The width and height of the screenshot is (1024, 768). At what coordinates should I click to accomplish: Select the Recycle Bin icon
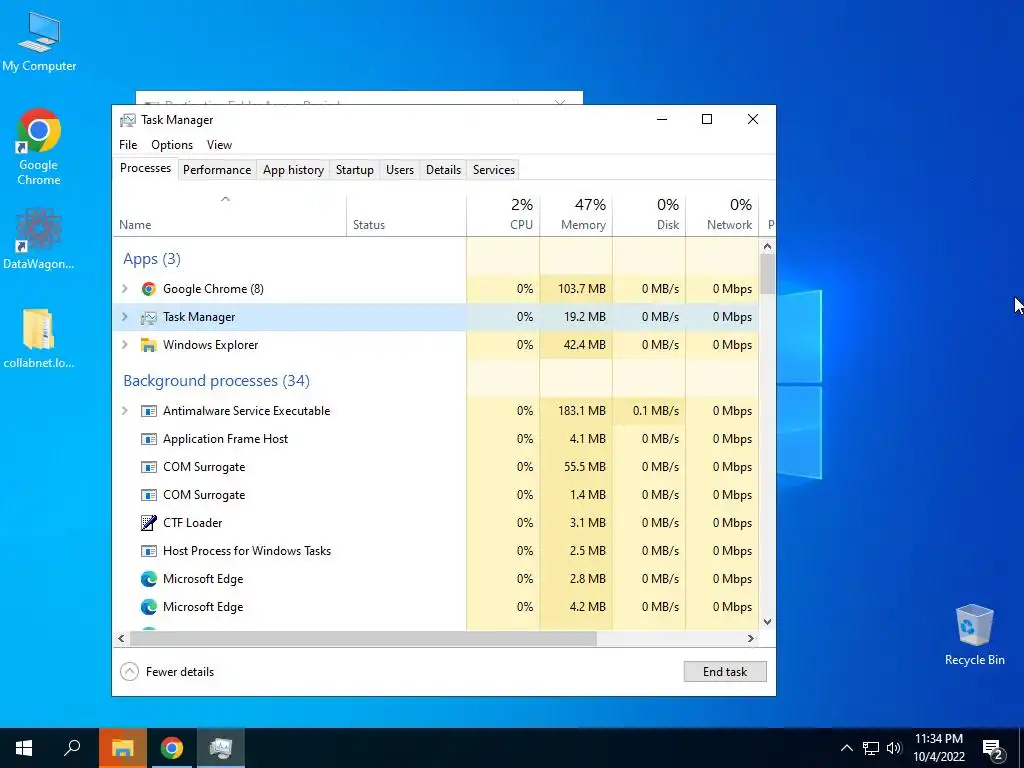(974, 635)
